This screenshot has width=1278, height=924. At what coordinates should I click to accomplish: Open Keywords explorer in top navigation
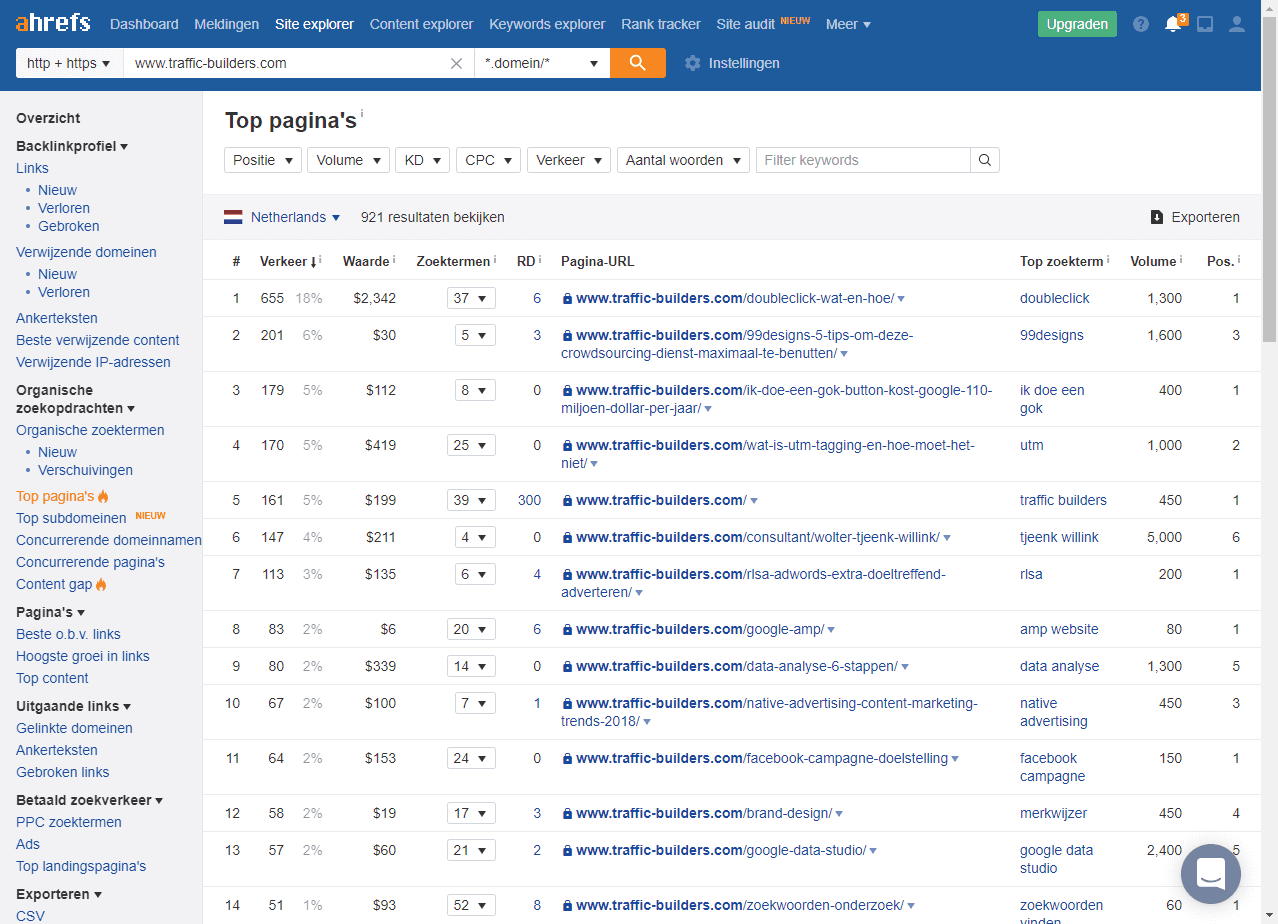(547, 24)
